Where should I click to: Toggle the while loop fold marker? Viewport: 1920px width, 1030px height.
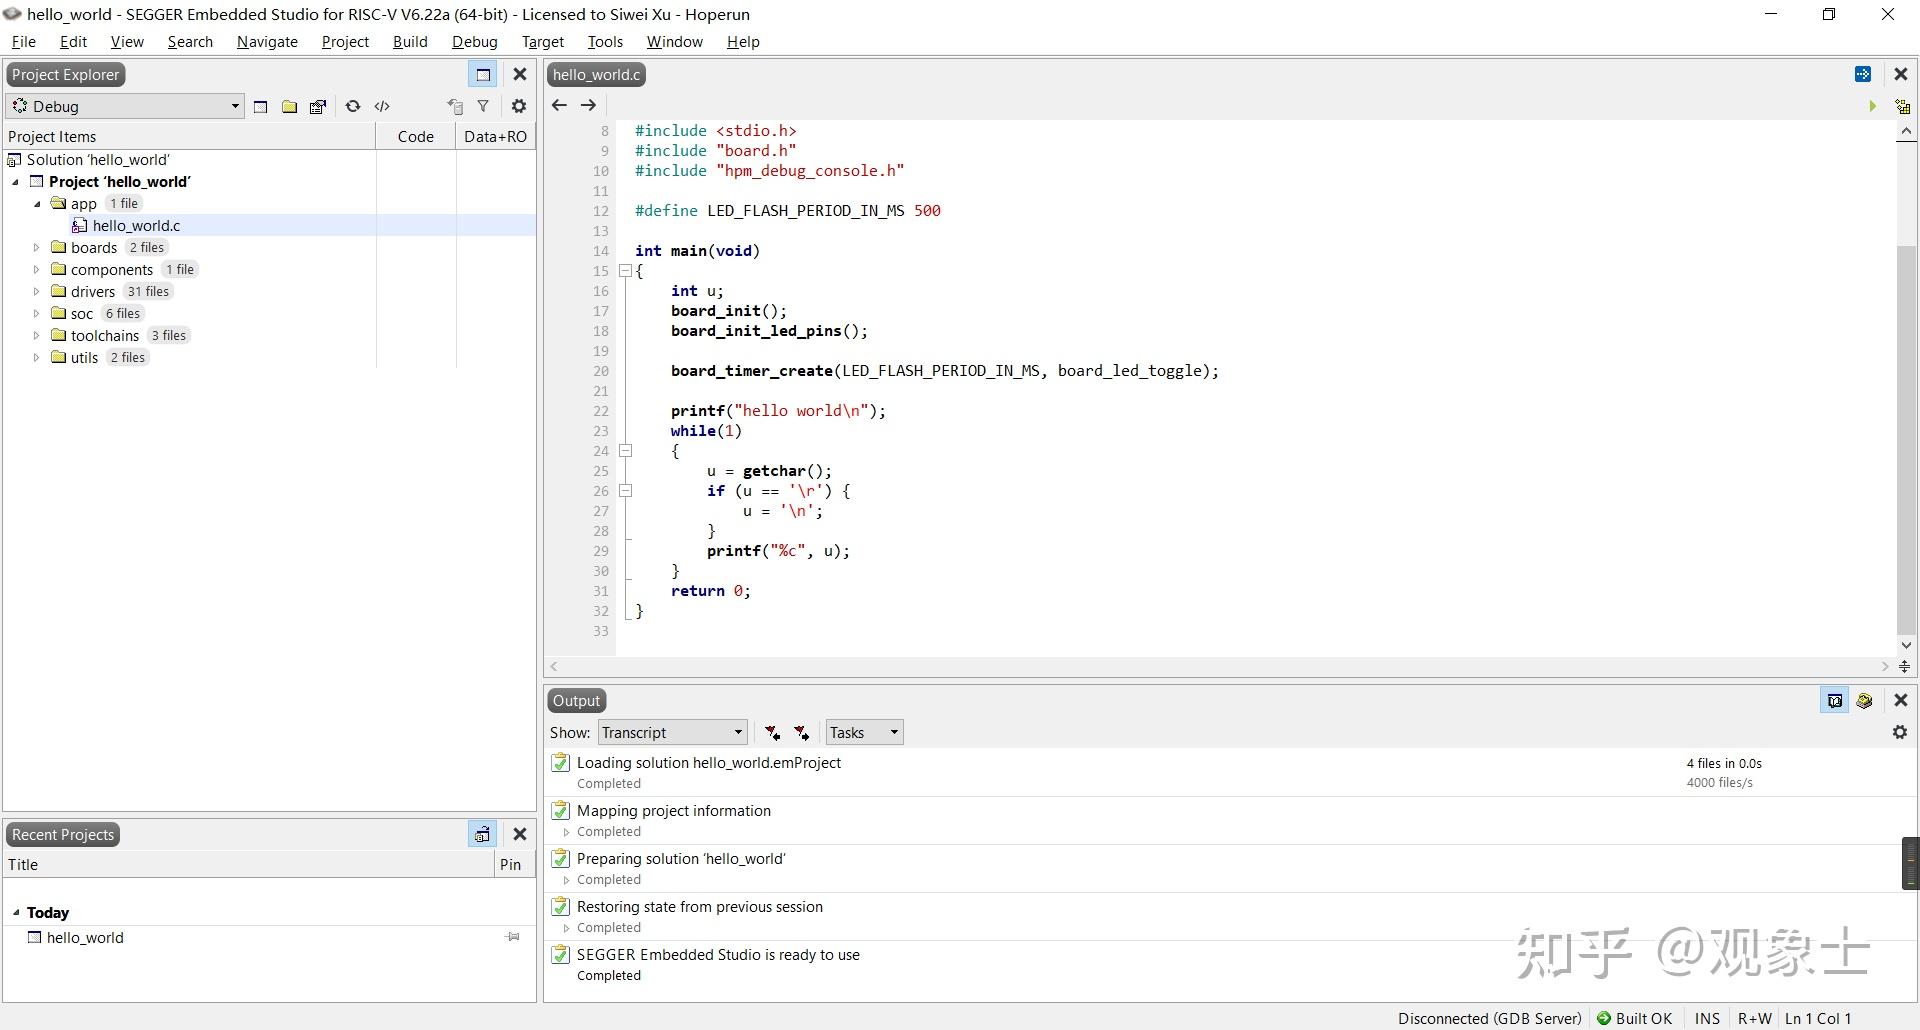(625, 451)
